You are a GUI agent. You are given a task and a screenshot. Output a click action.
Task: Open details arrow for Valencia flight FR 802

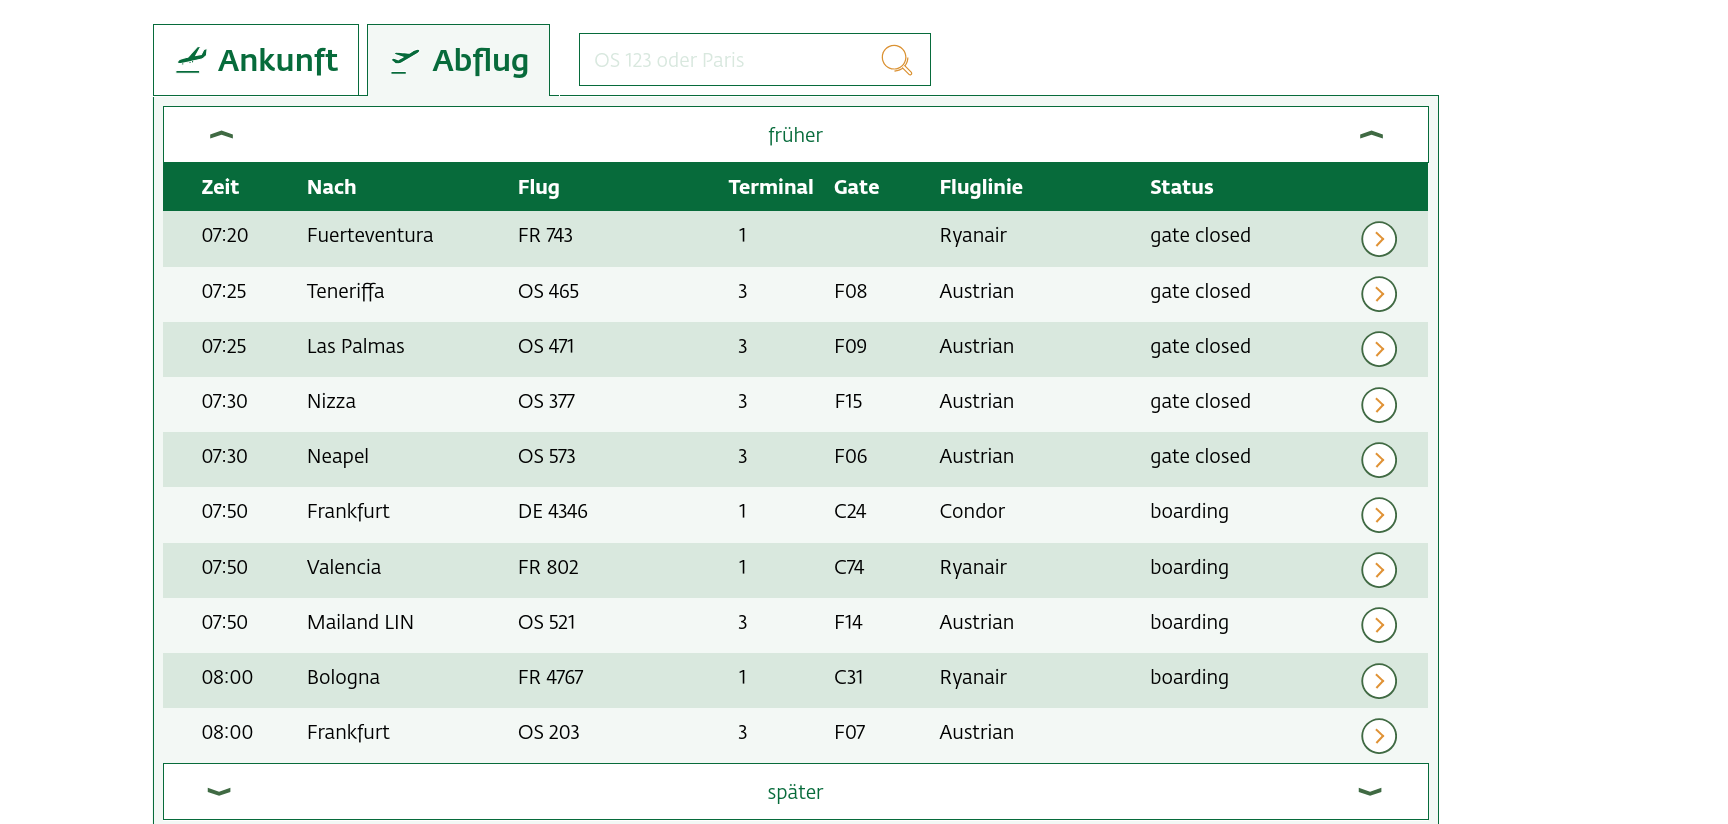point(1378,570)
